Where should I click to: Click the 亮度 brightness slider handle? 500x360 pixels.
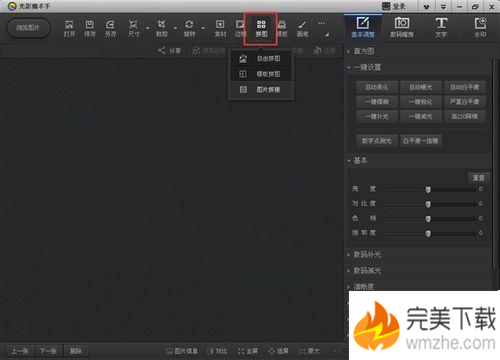428,189
